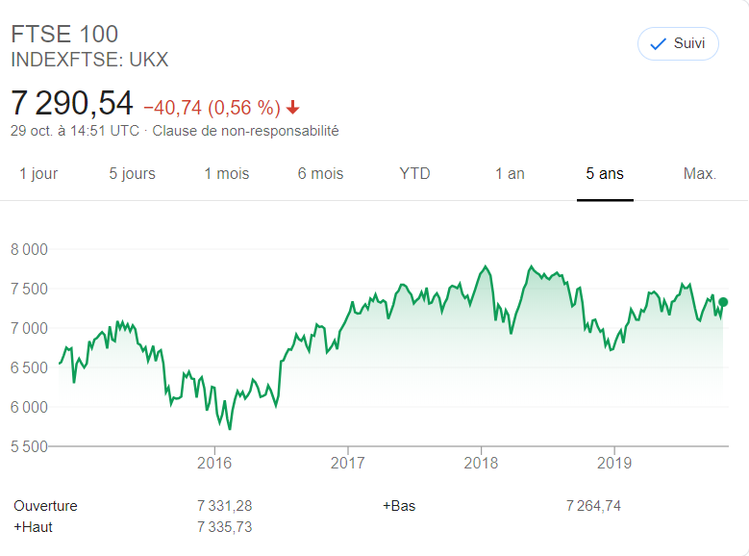The height and width of the screenshot is (556, 749).
Task: Click the FTSE 100 title
Action: [x=64, y=34]
